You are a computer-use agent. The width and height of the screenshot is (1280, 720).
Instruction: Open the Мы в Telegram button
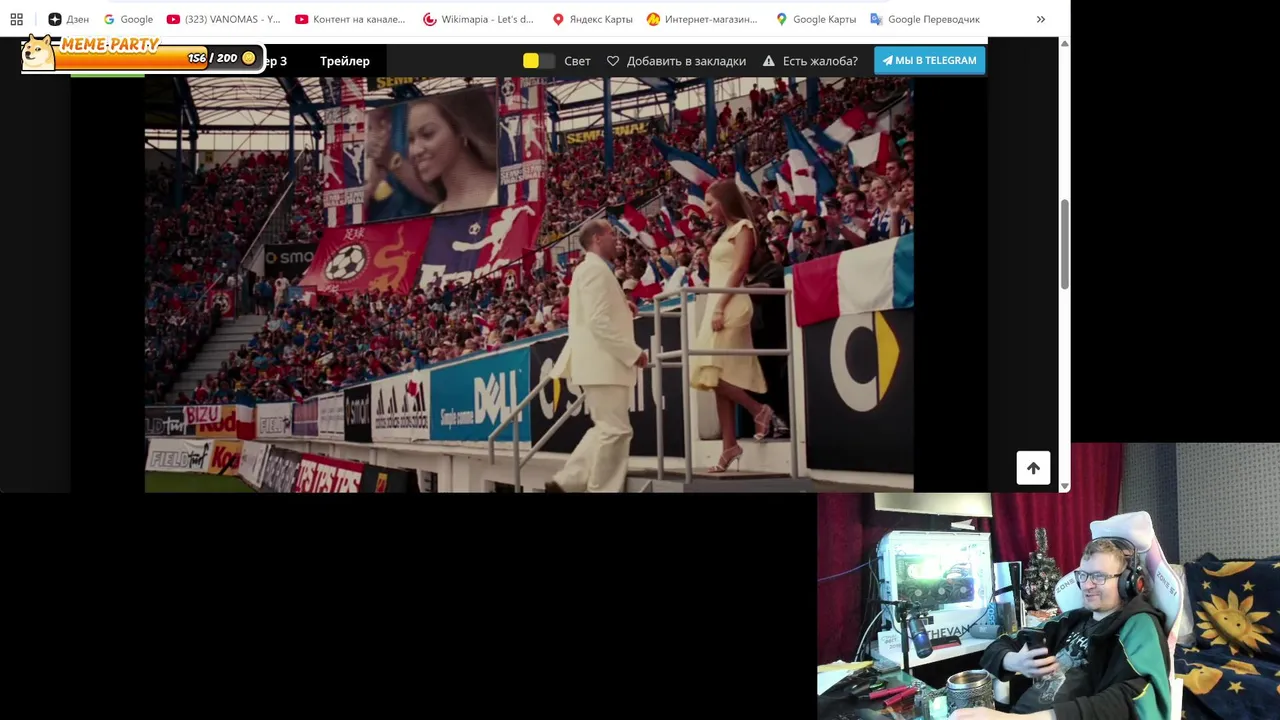coord(929,60)
